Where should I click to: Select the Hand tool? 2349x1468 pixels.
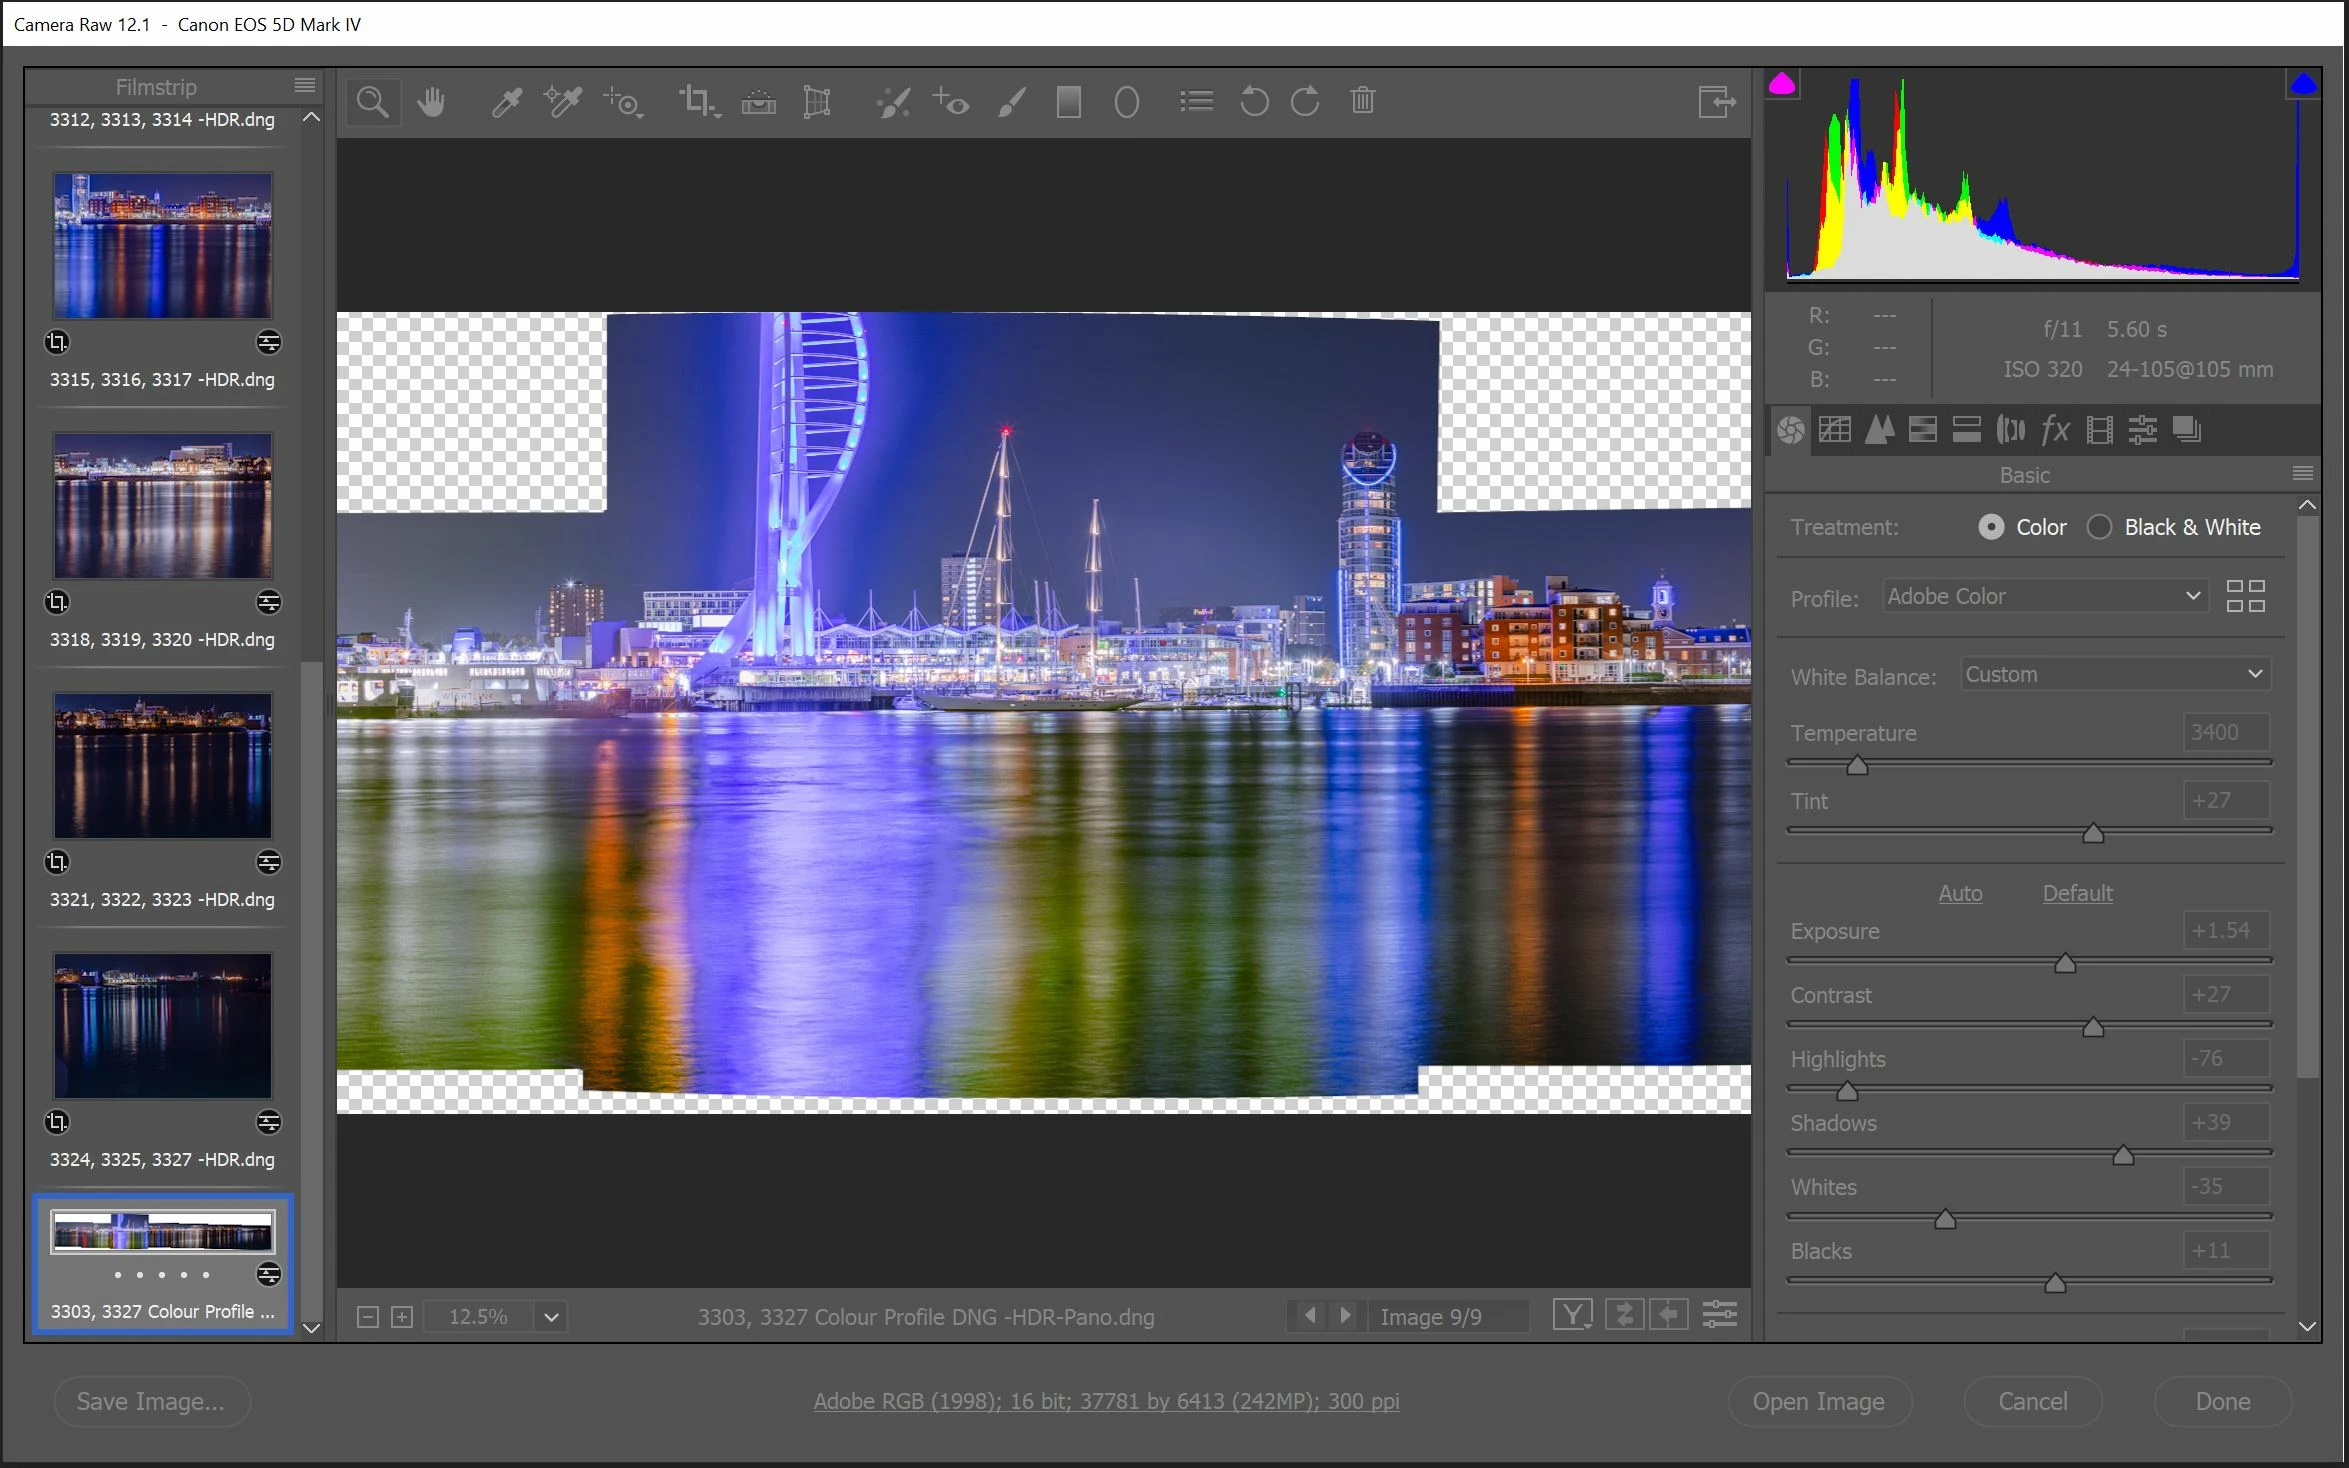point(431,102)
